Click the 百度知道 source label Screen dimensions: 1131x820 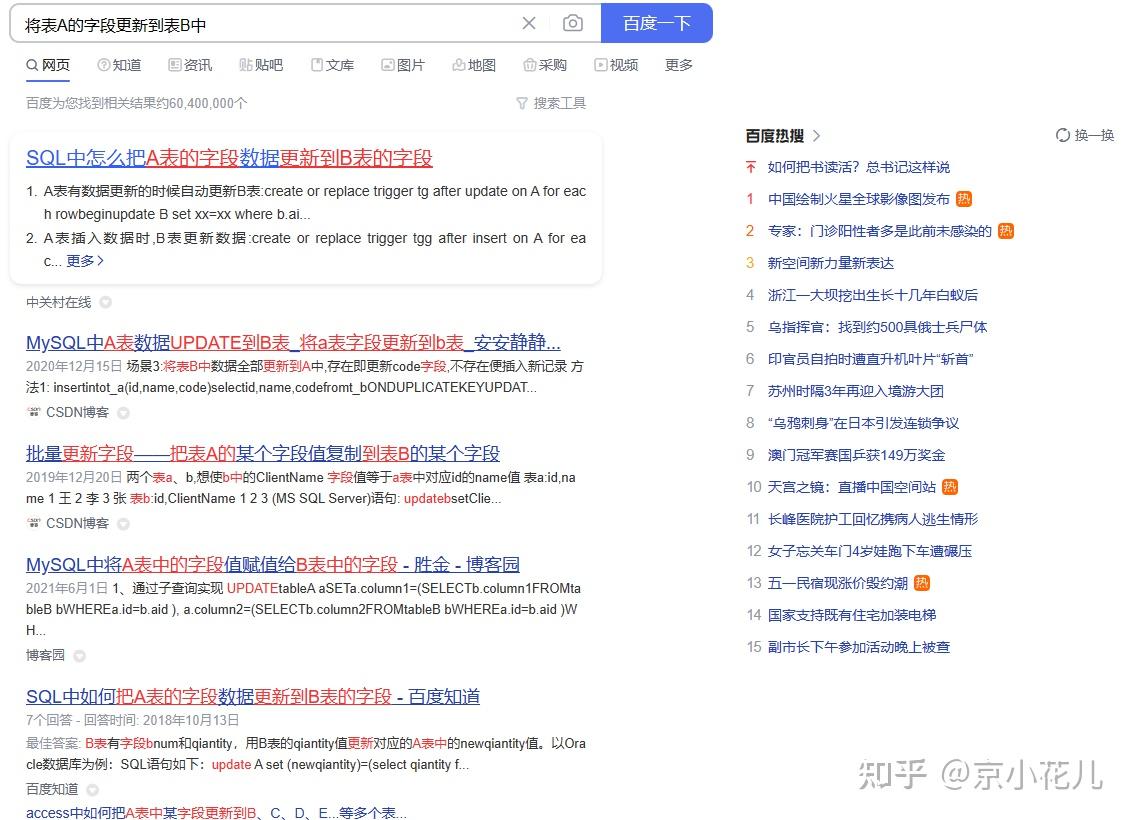pos(52,789)
